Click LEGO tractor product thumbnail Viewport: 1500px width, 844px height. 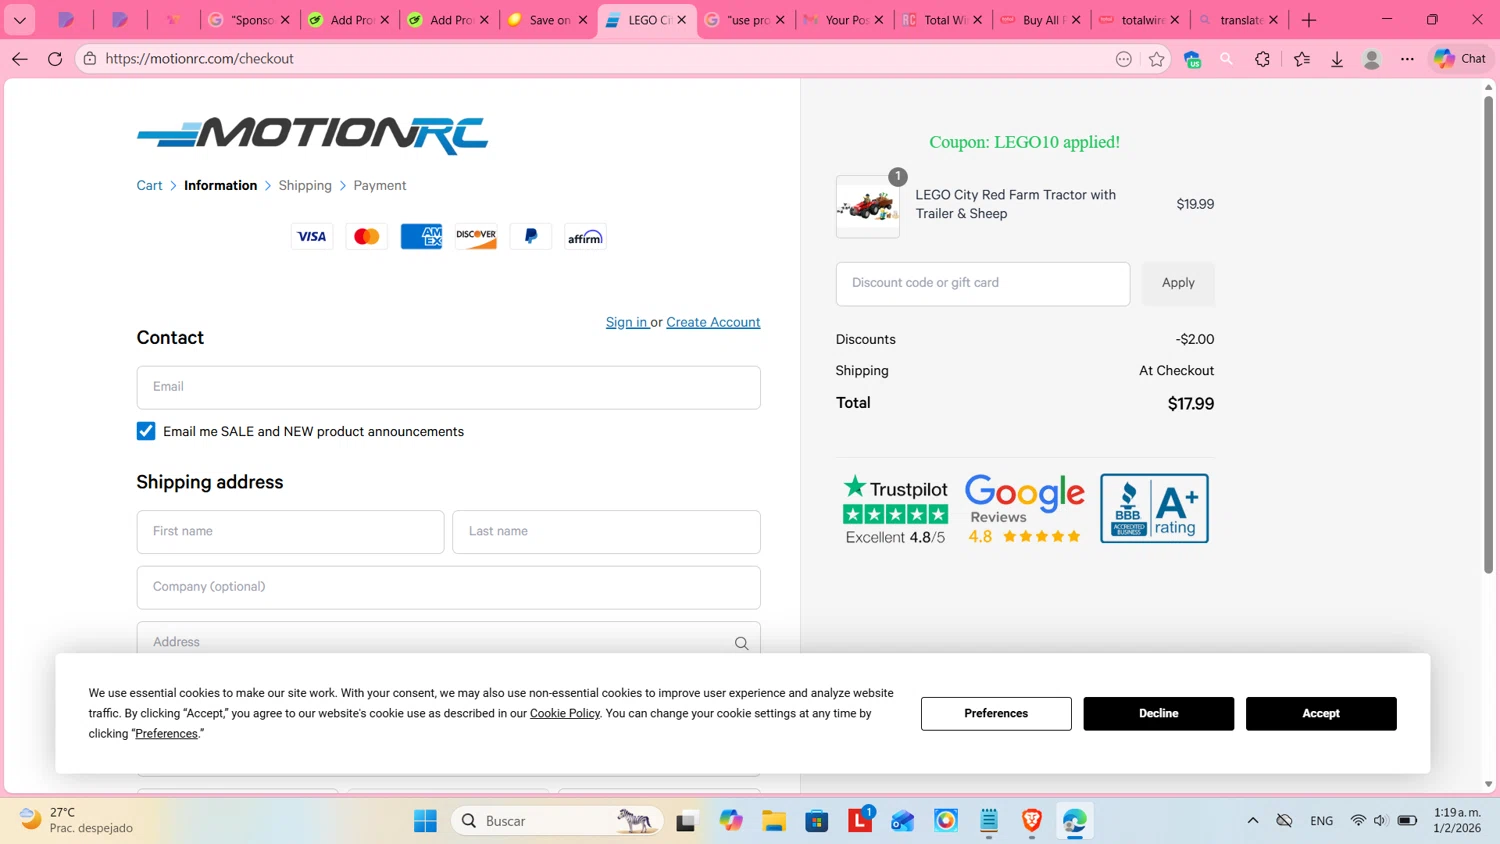tap(867, 207)
